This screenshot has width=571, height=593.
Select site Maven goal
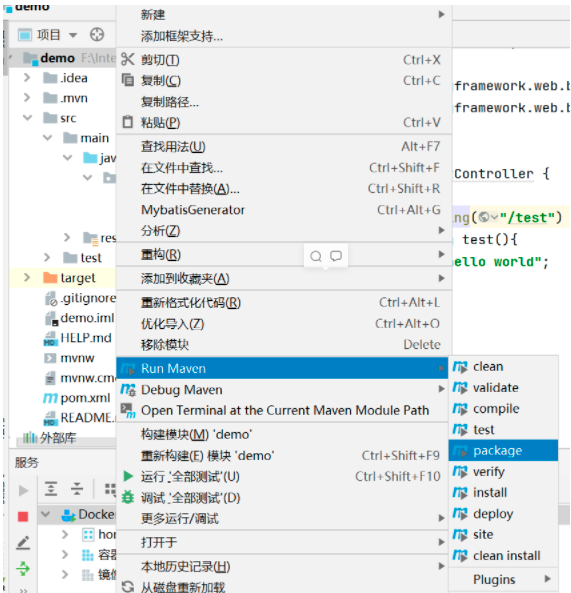point(503,534)
